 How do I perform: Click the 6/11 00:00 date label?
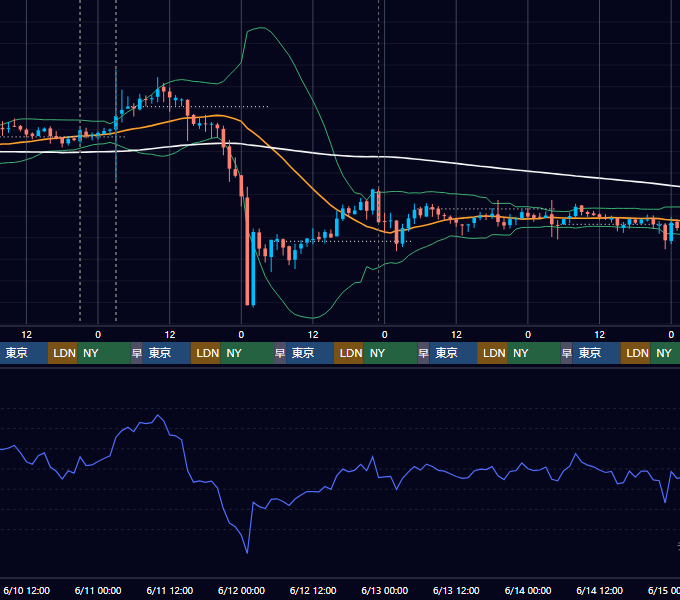98,590
